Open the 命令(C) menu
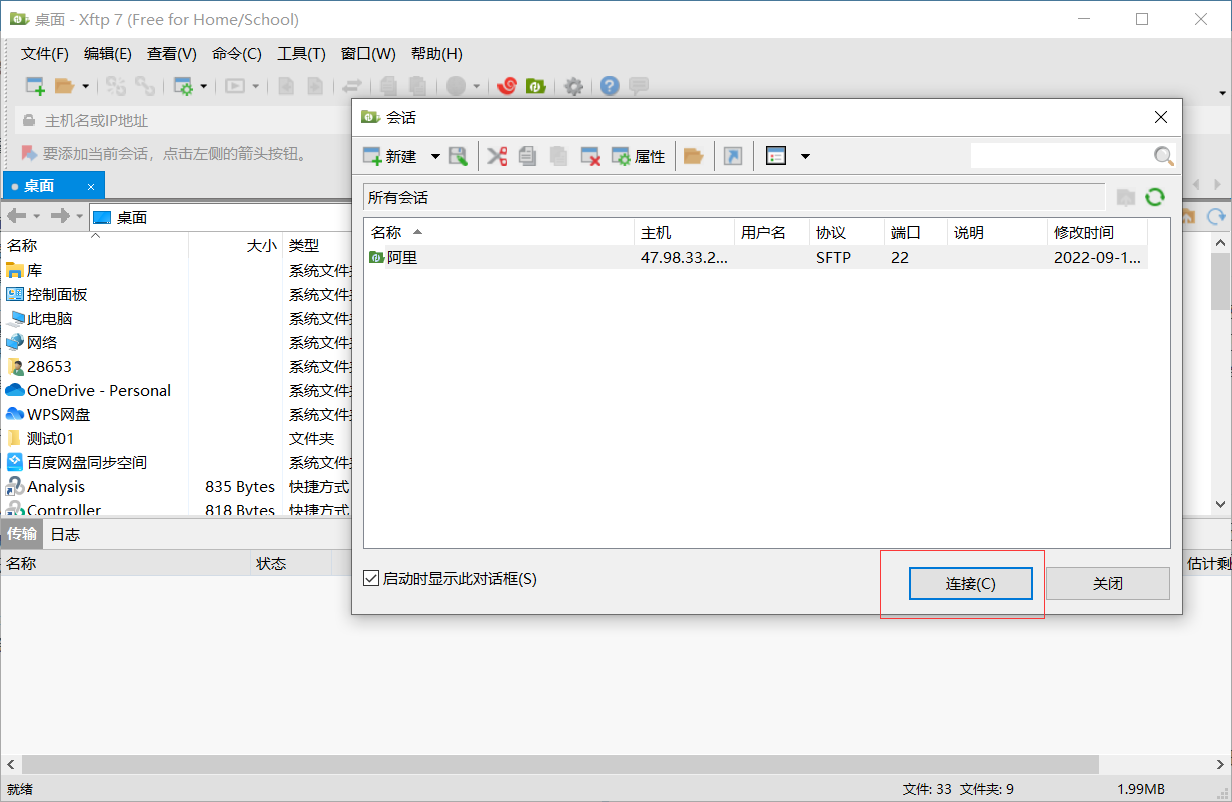1232x802 pixels. 237,54
